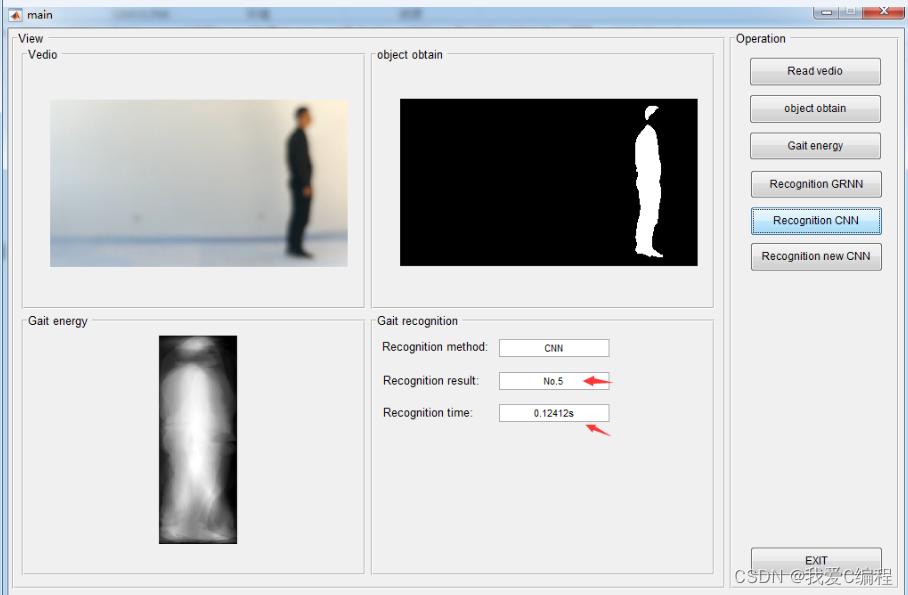This screenshot has height=595, width=908.
Task: Click the black-and-white silhouette image
Action: point(548,182)
